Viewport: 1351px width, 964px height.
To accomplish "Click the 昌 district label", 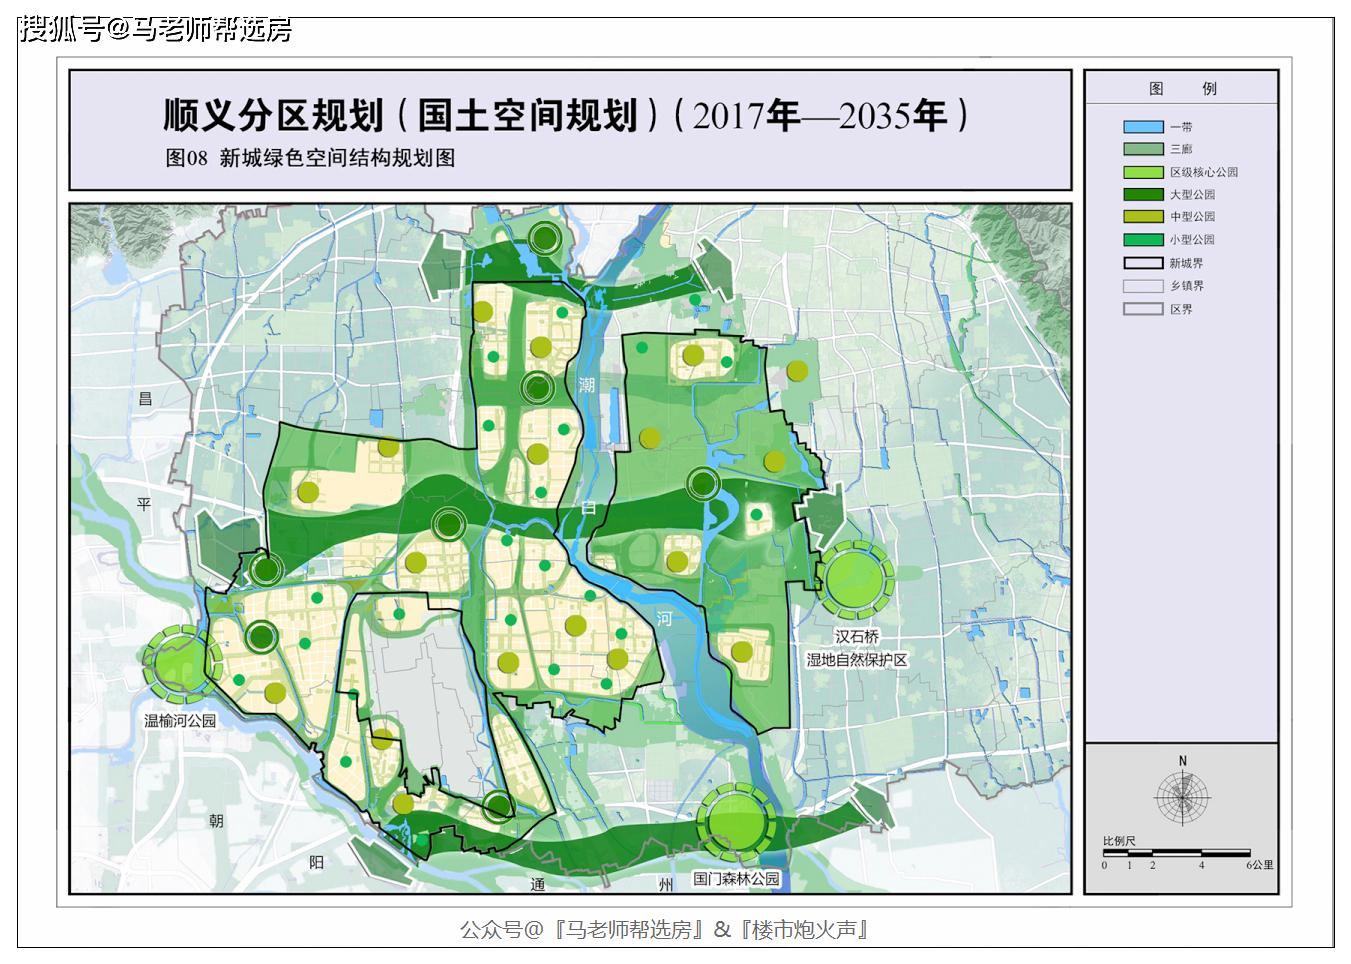I will (146, 398).
